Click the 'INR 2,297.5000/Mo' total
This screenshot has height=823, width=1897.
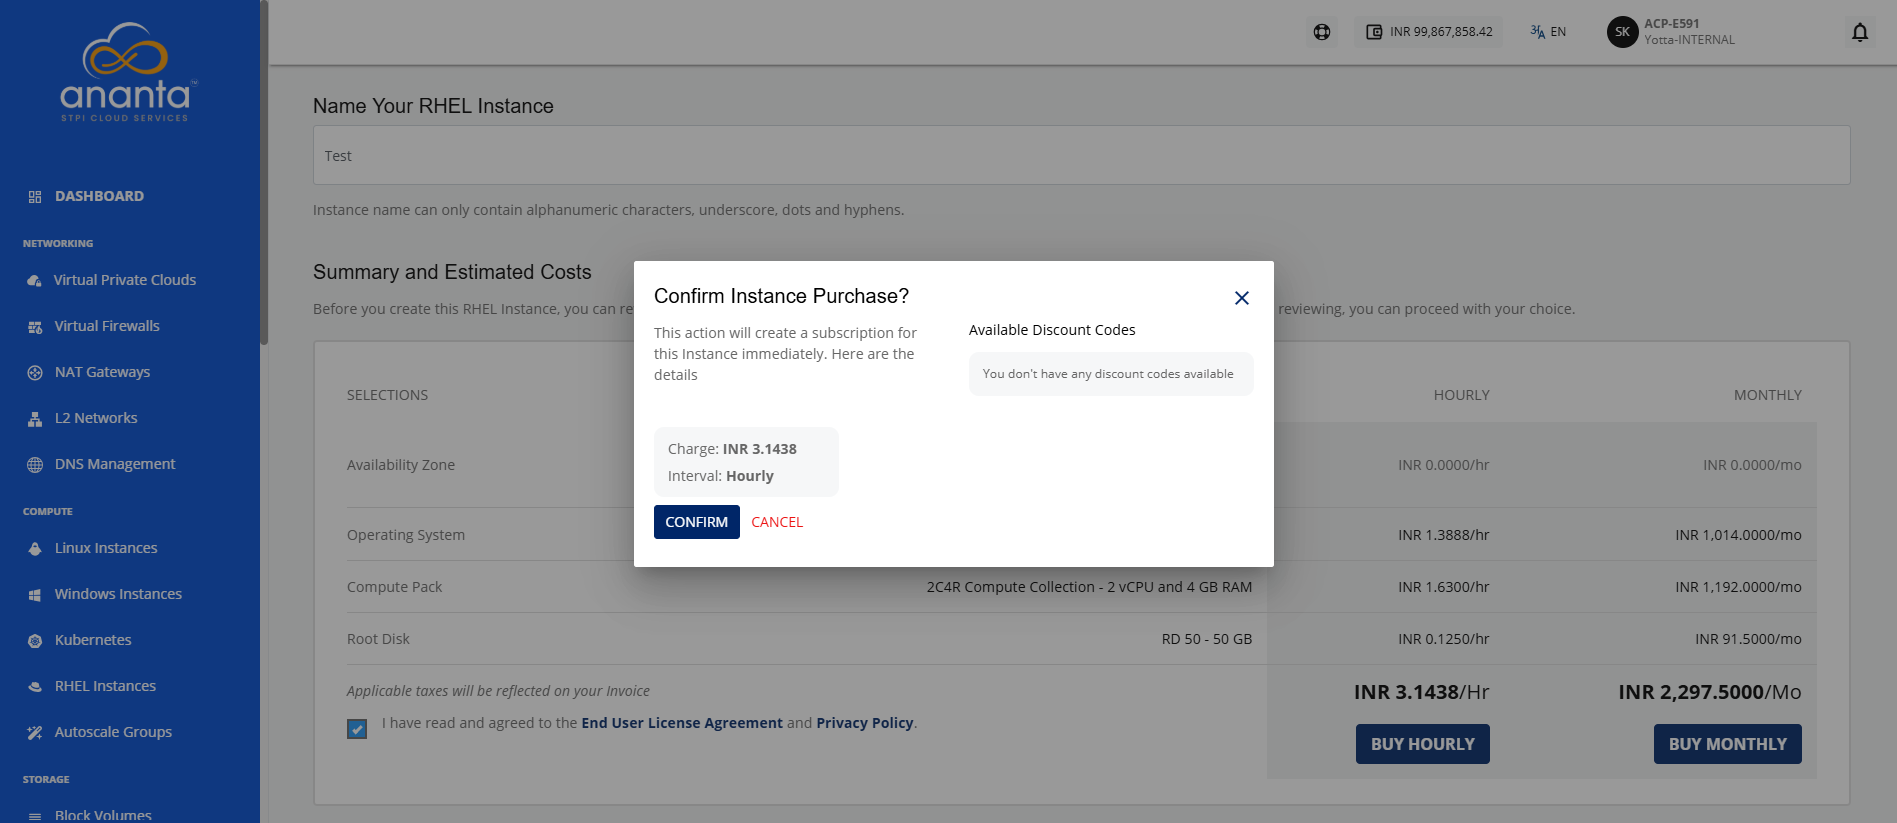1710,692
